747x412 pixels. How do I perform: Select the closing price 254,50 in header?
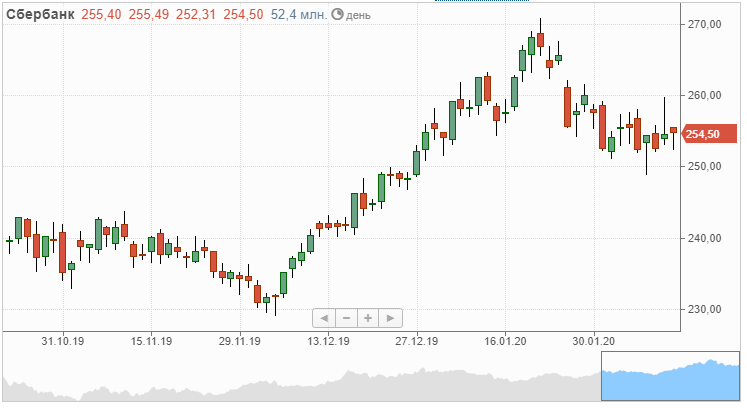tap(243, 15)
